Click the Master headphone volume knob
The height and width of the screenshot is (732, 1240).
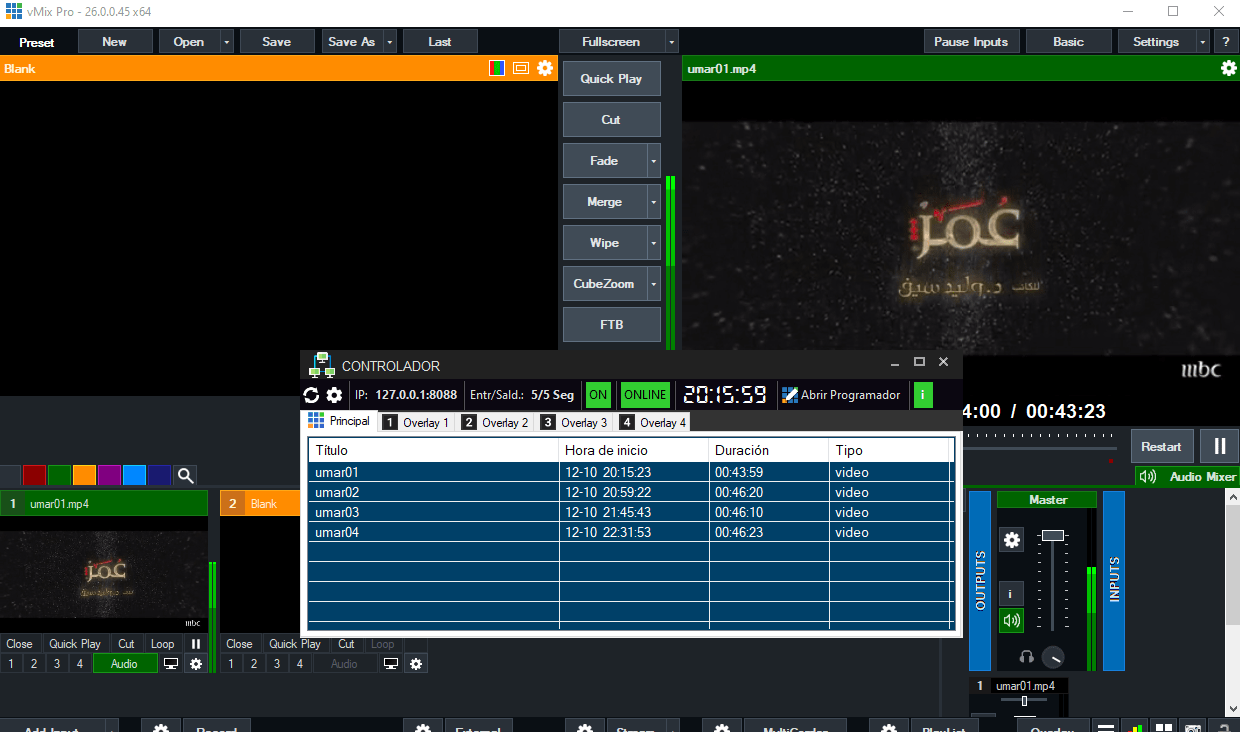1052,657
